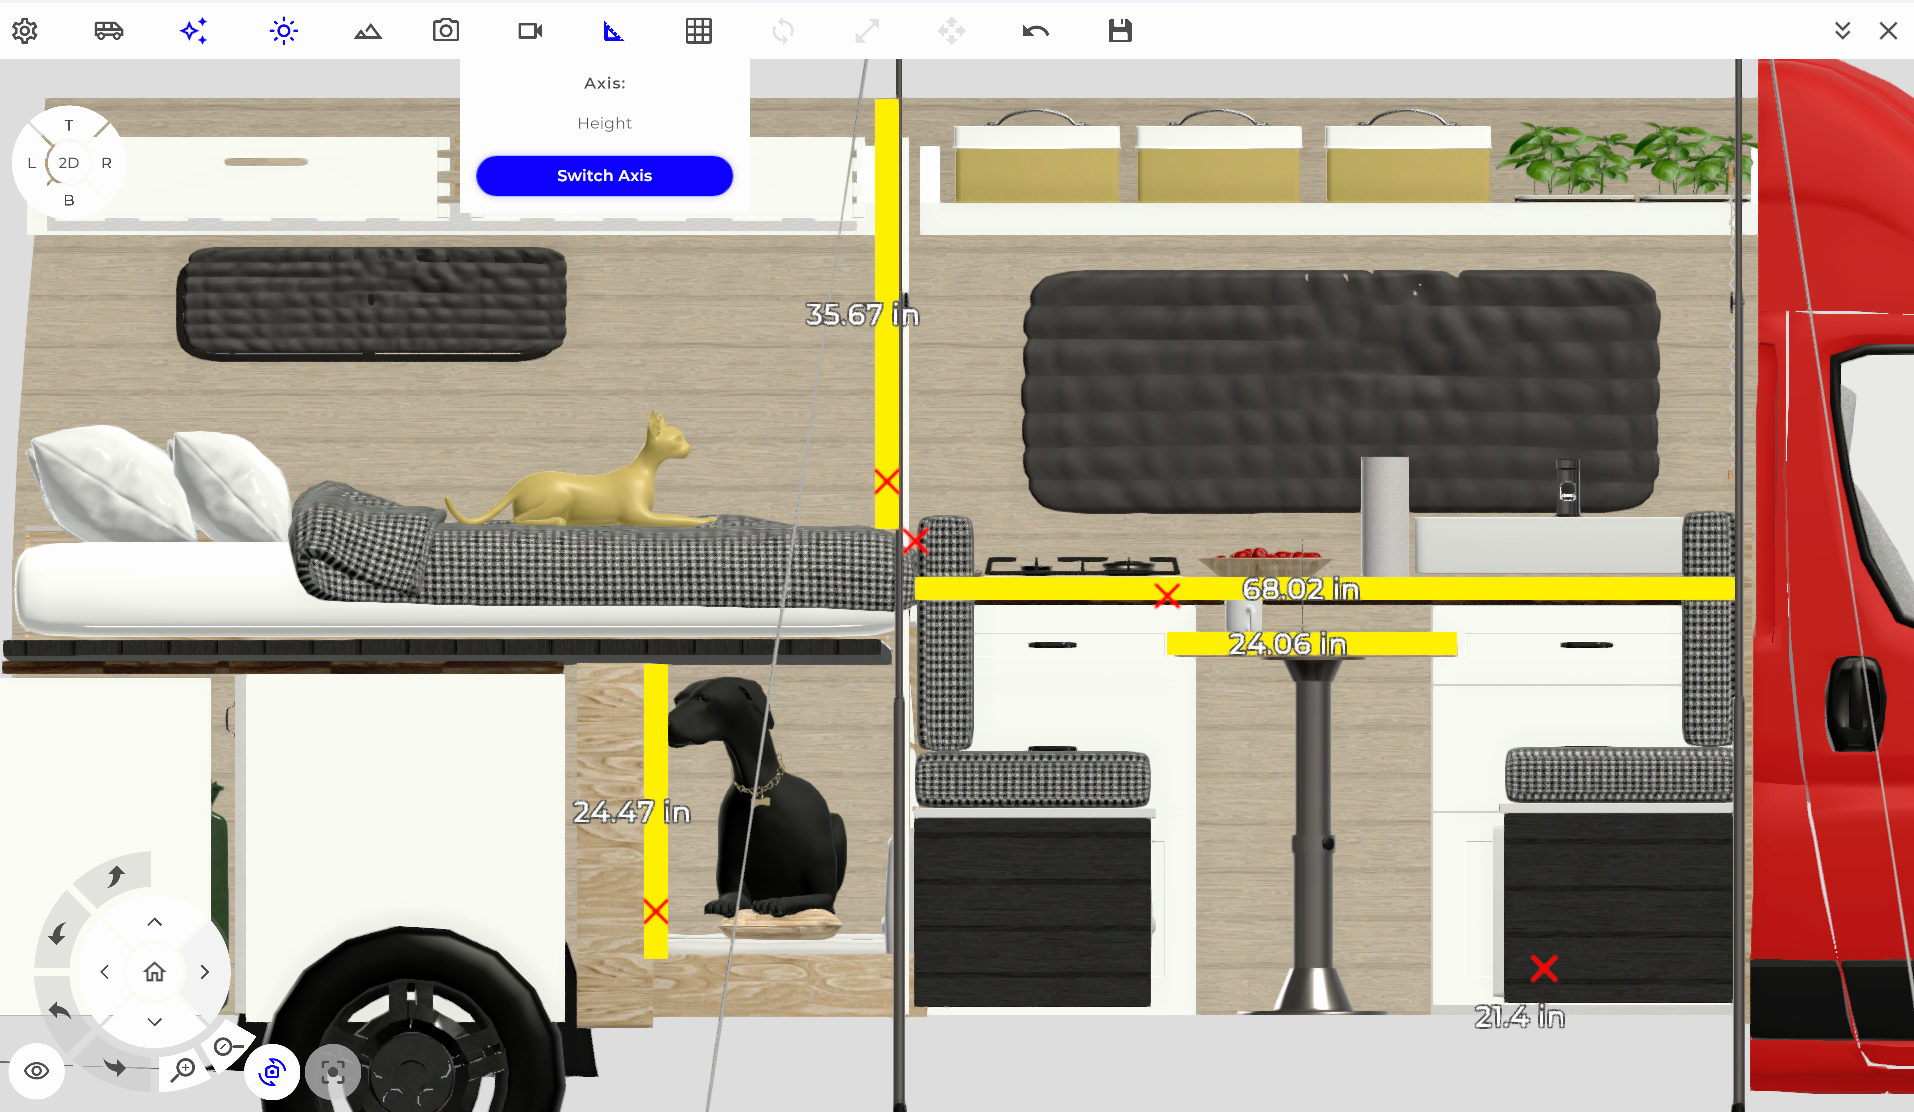Toggle the measurement ruler tool
Image resolution: width=1914 pixels, height=1112 pixels.
[614, 31]
